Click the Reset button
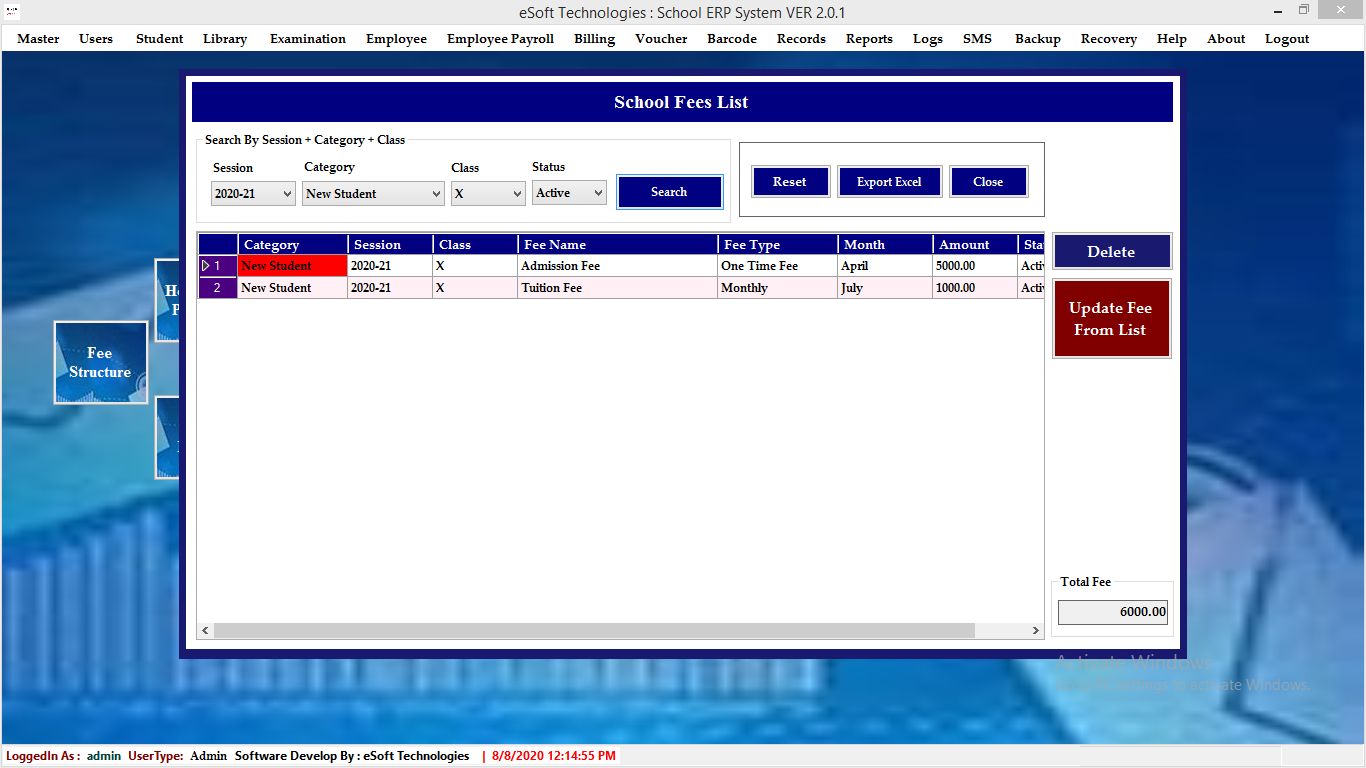Image resolution: width=1366 pixels, height=768 pixels. (x=789, y=182)
